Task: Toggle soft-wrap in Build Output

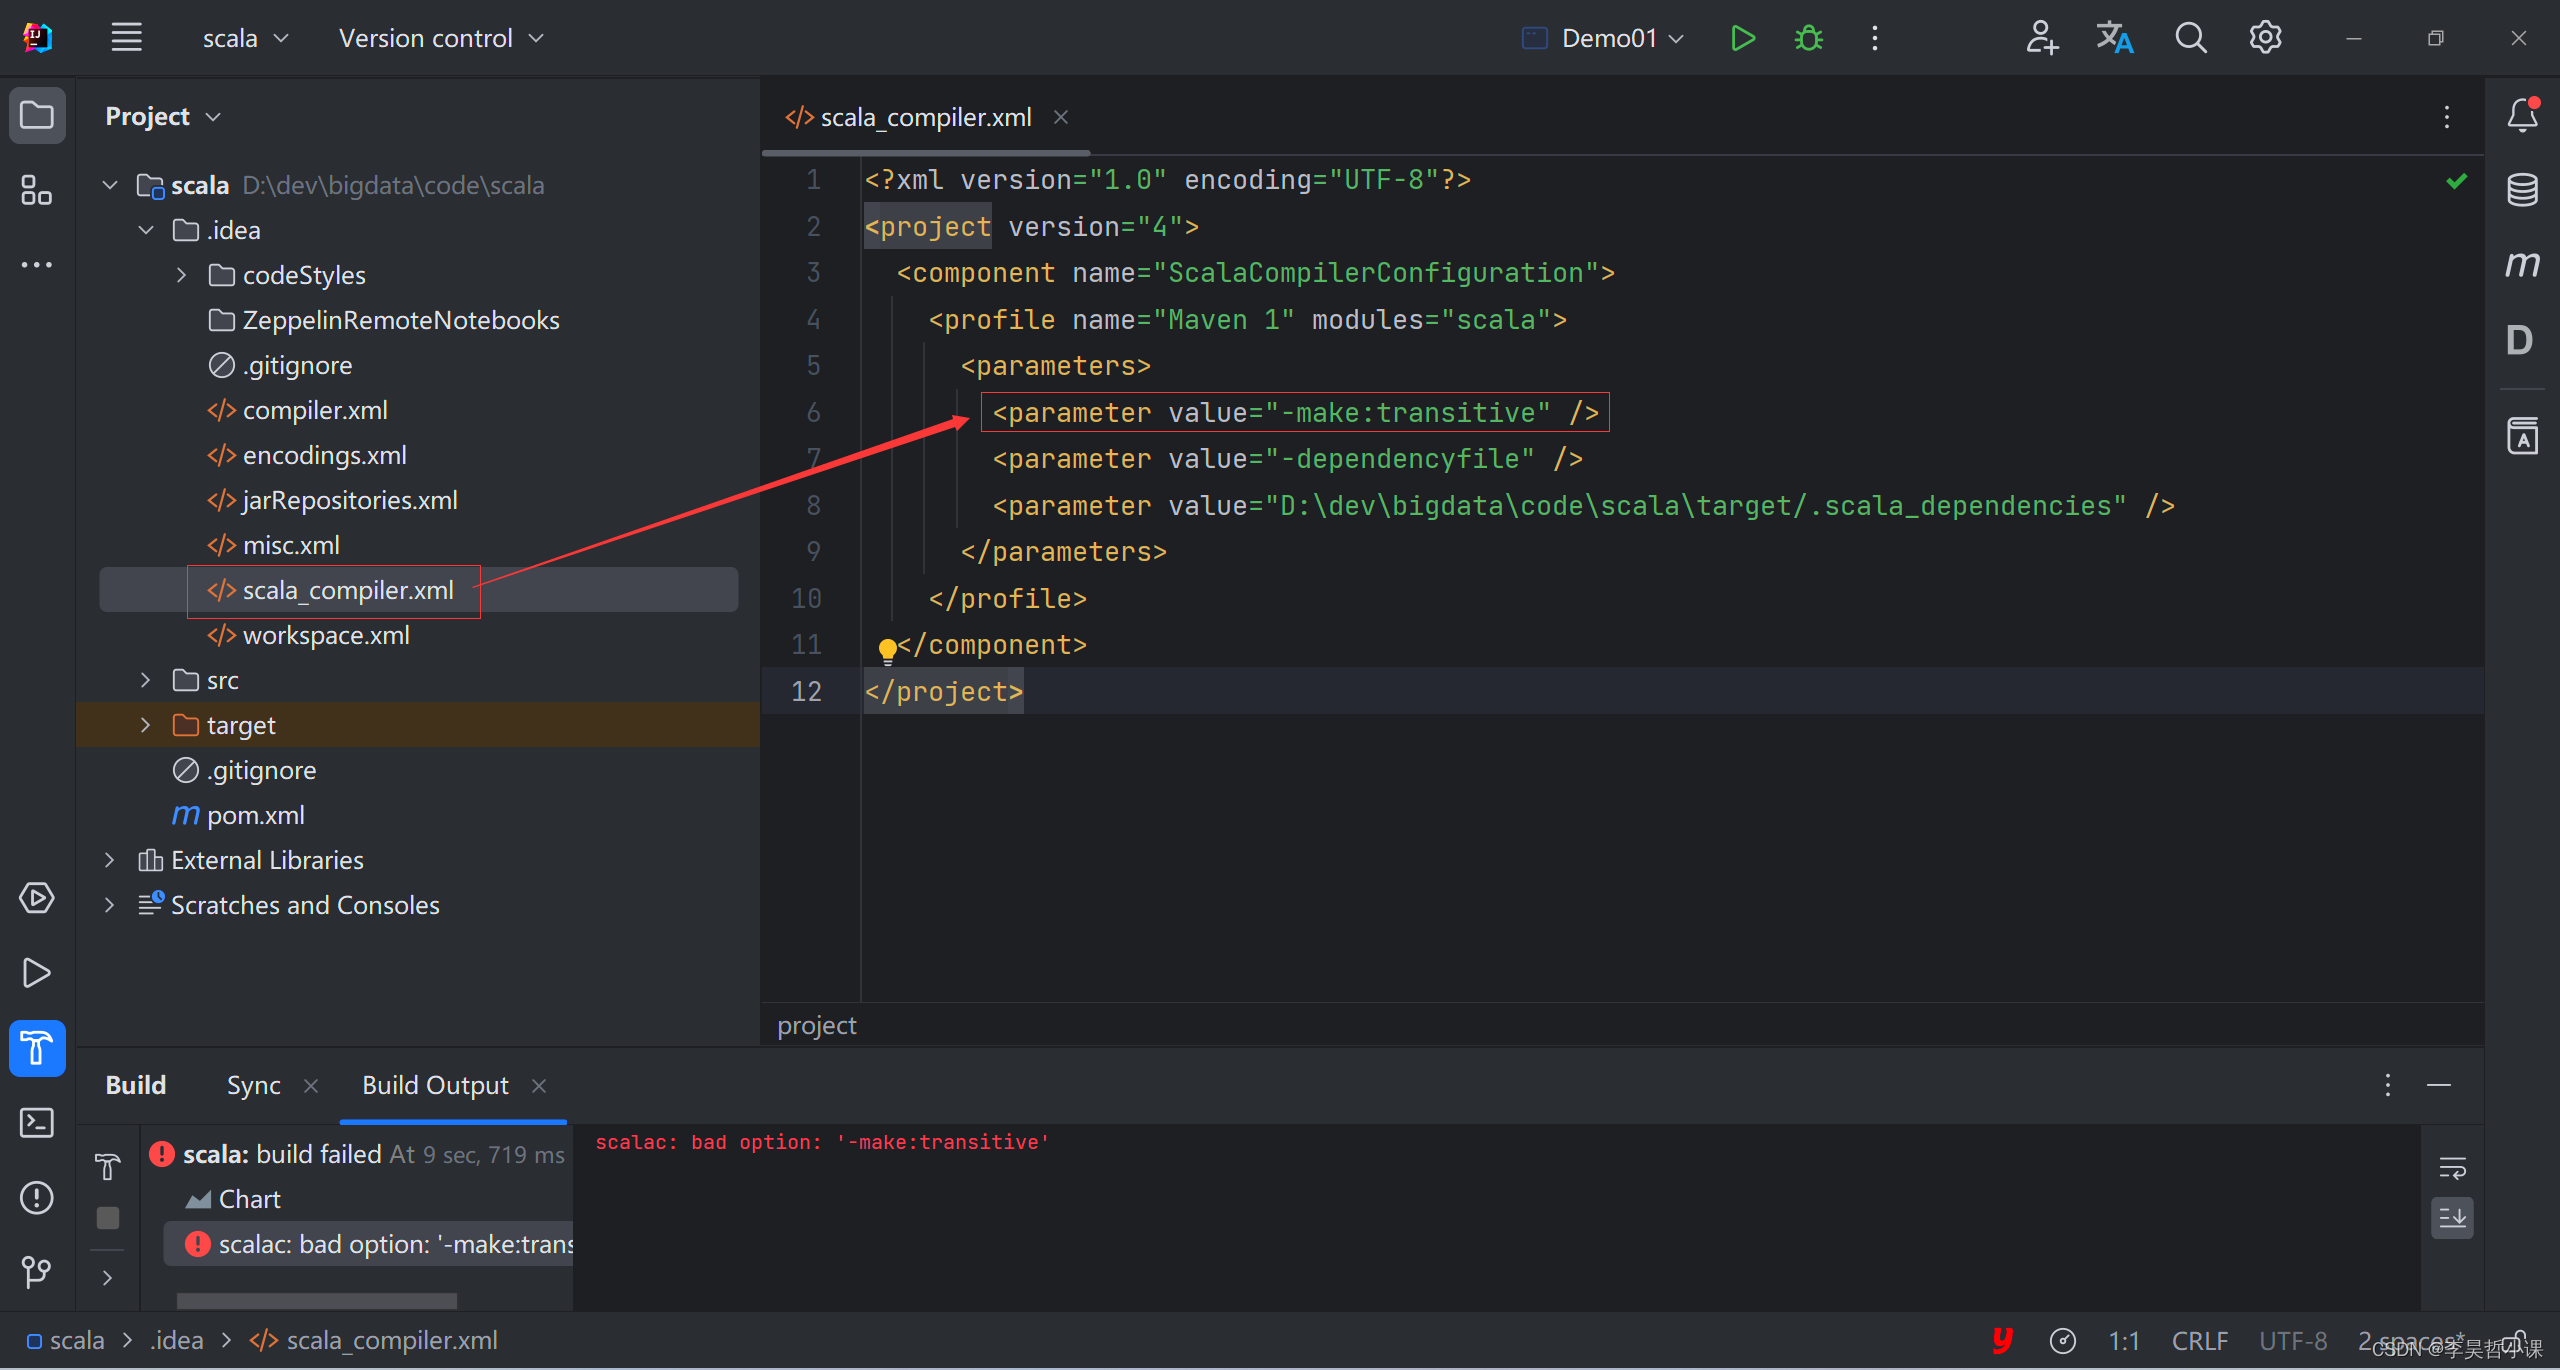Action: [x=2452, y=1167]
